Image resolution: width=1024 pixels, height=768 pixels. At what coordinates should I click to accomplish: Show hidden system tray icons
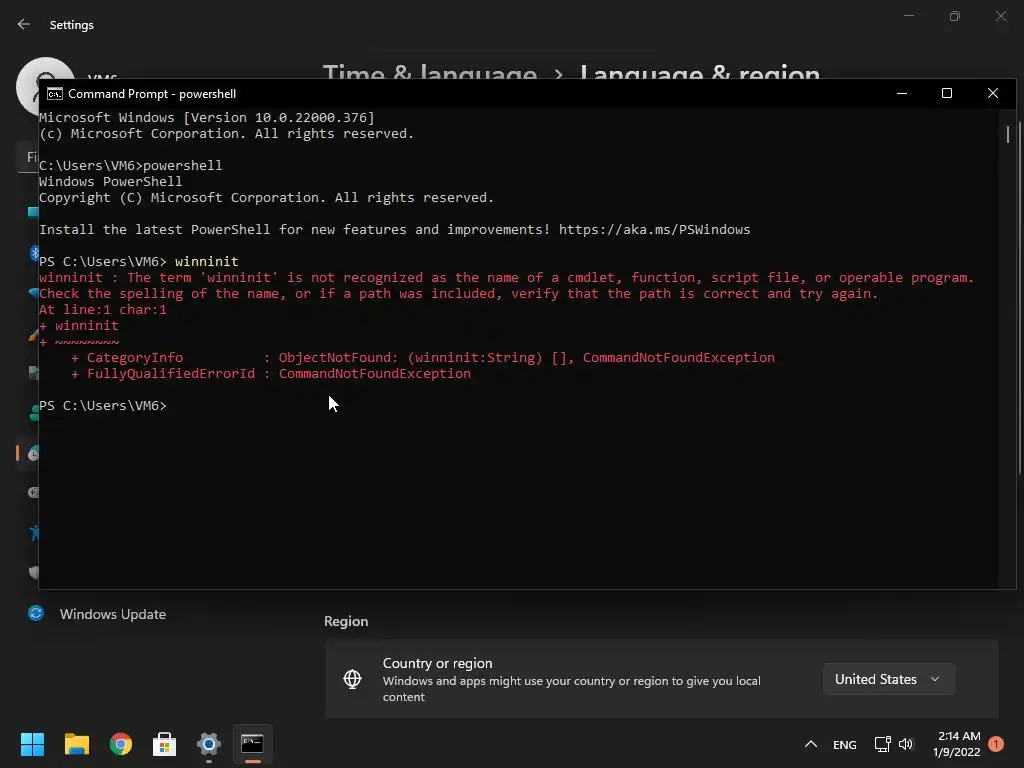[810, 744]
